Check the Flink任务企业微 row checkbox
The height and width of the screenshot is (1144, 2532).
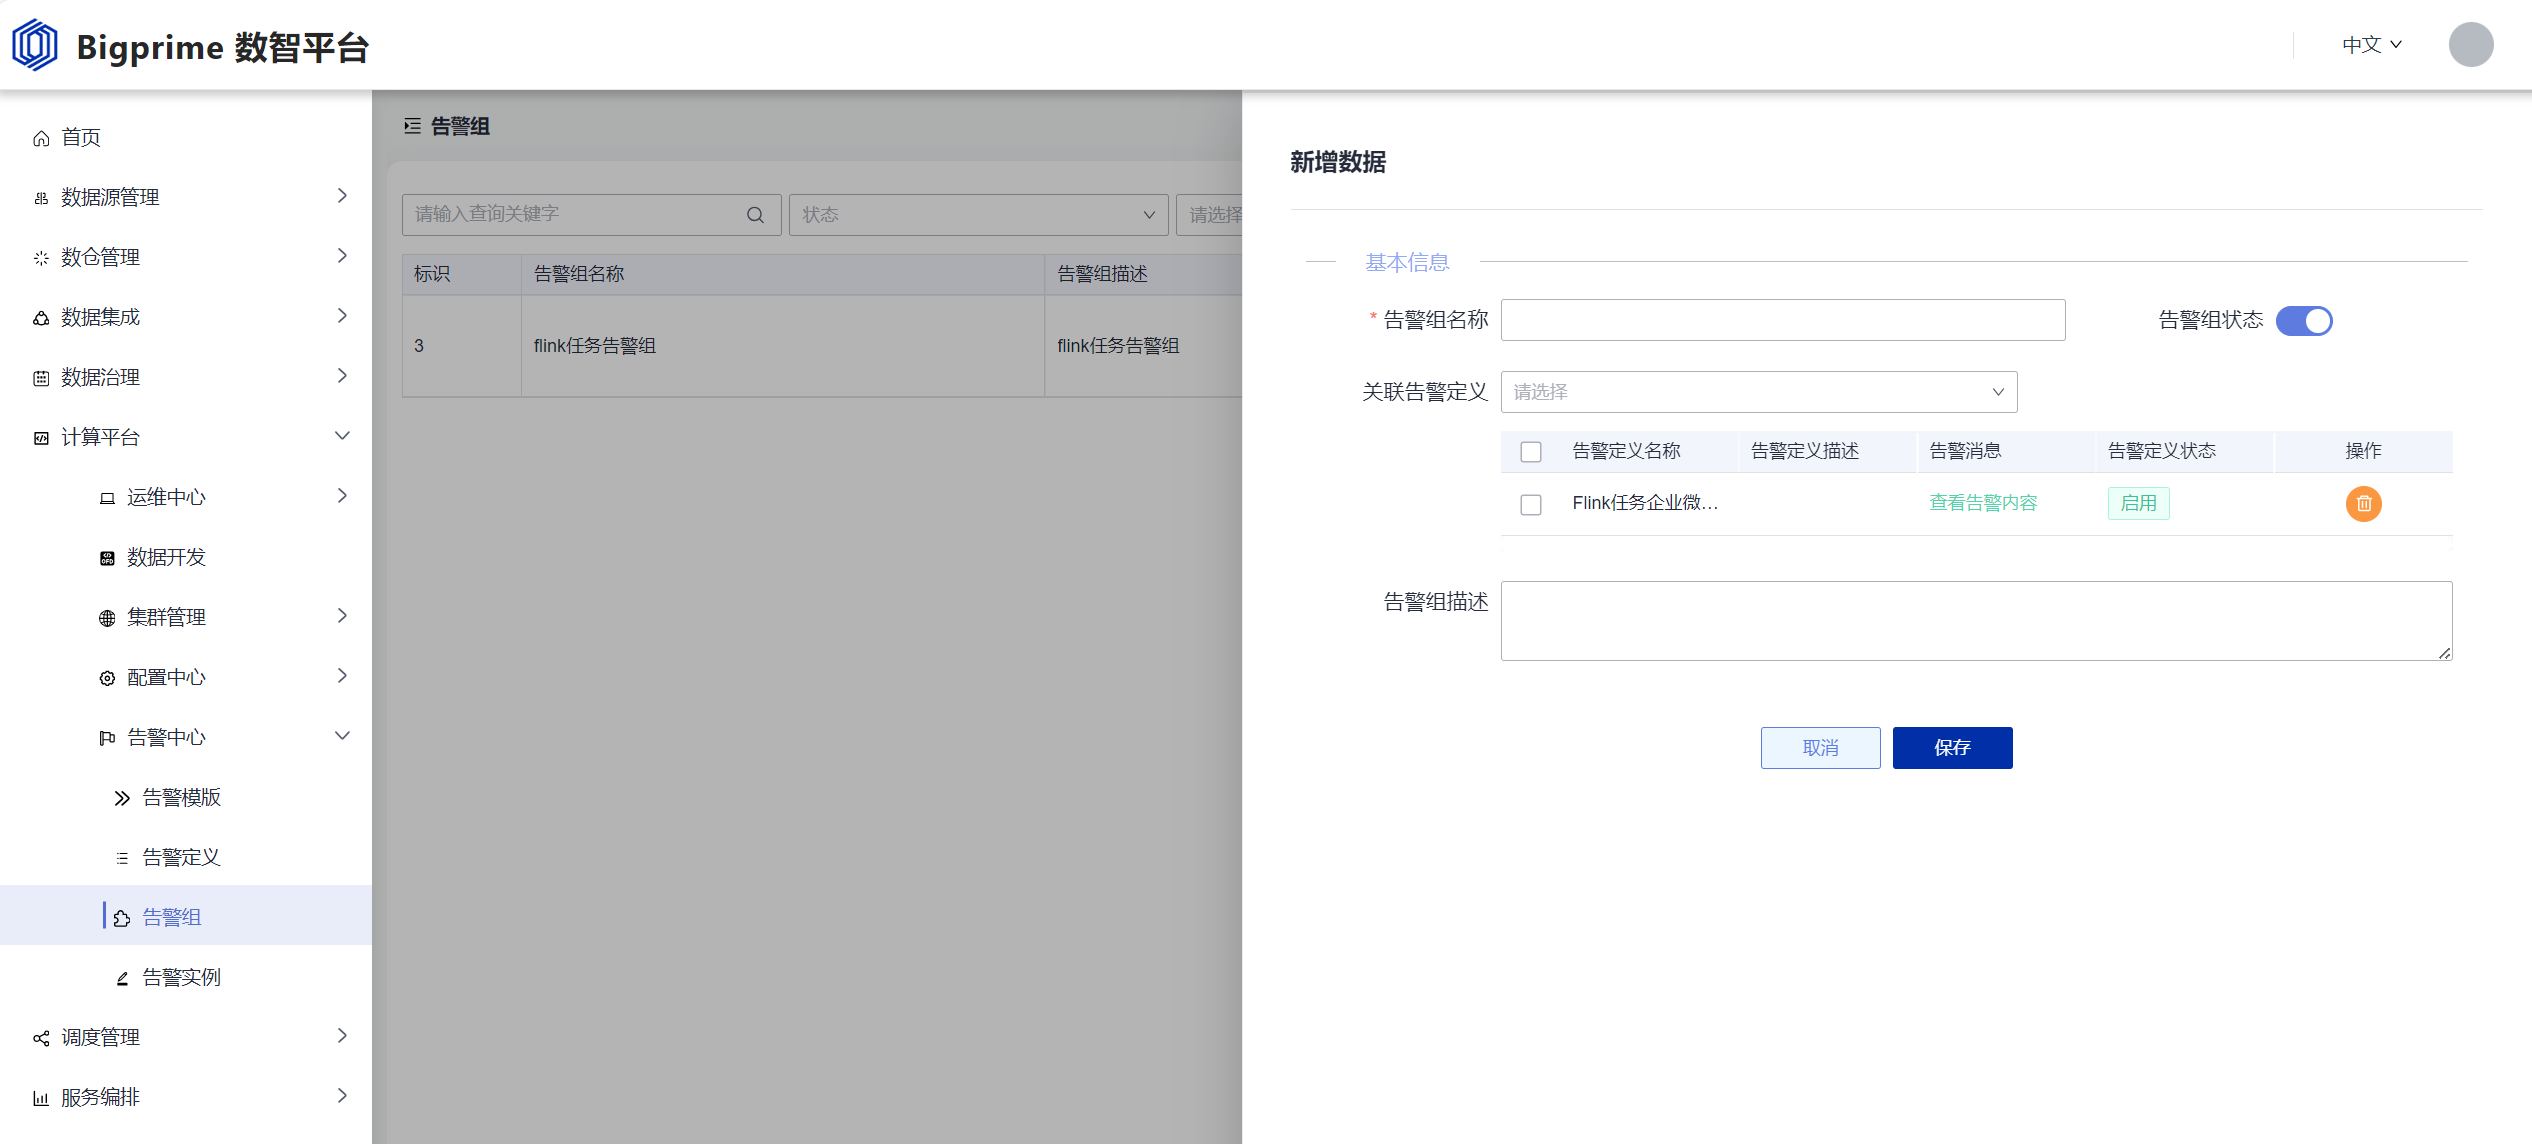tap(1531, 504)
